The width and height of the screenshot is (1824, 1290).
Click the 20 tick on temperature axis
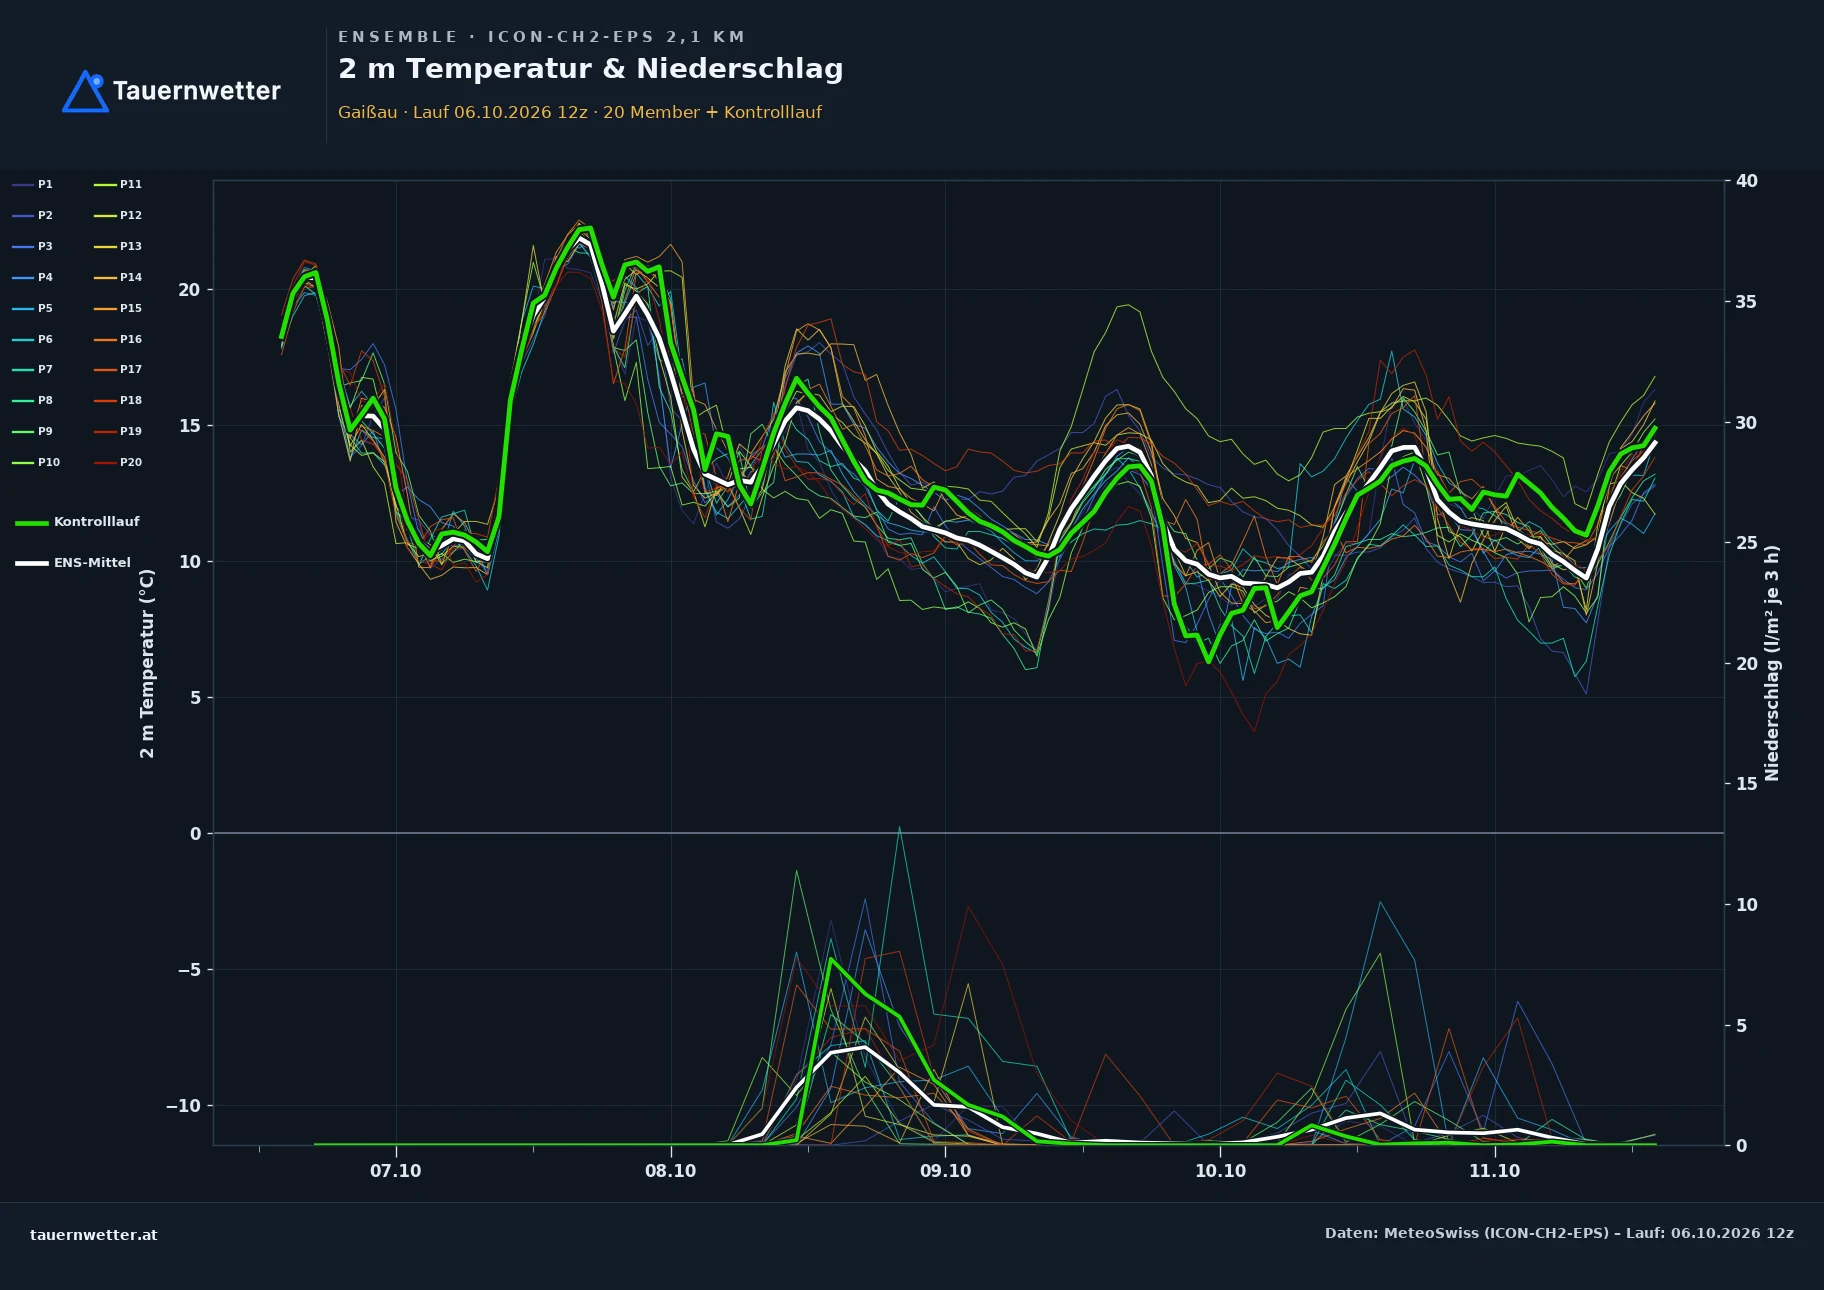pyautogui.click(x=189, y=290)
